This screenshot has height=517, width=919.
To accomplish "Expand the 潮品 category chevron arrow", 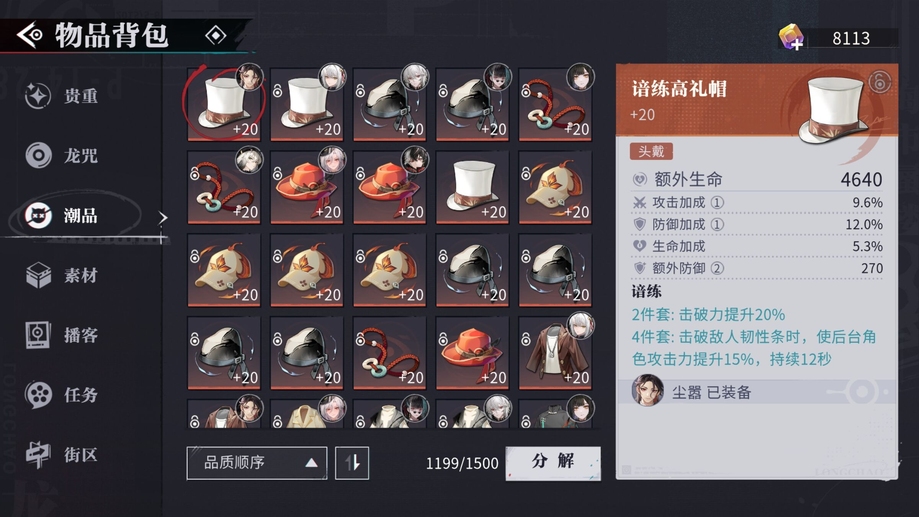I will coord(162,217).
